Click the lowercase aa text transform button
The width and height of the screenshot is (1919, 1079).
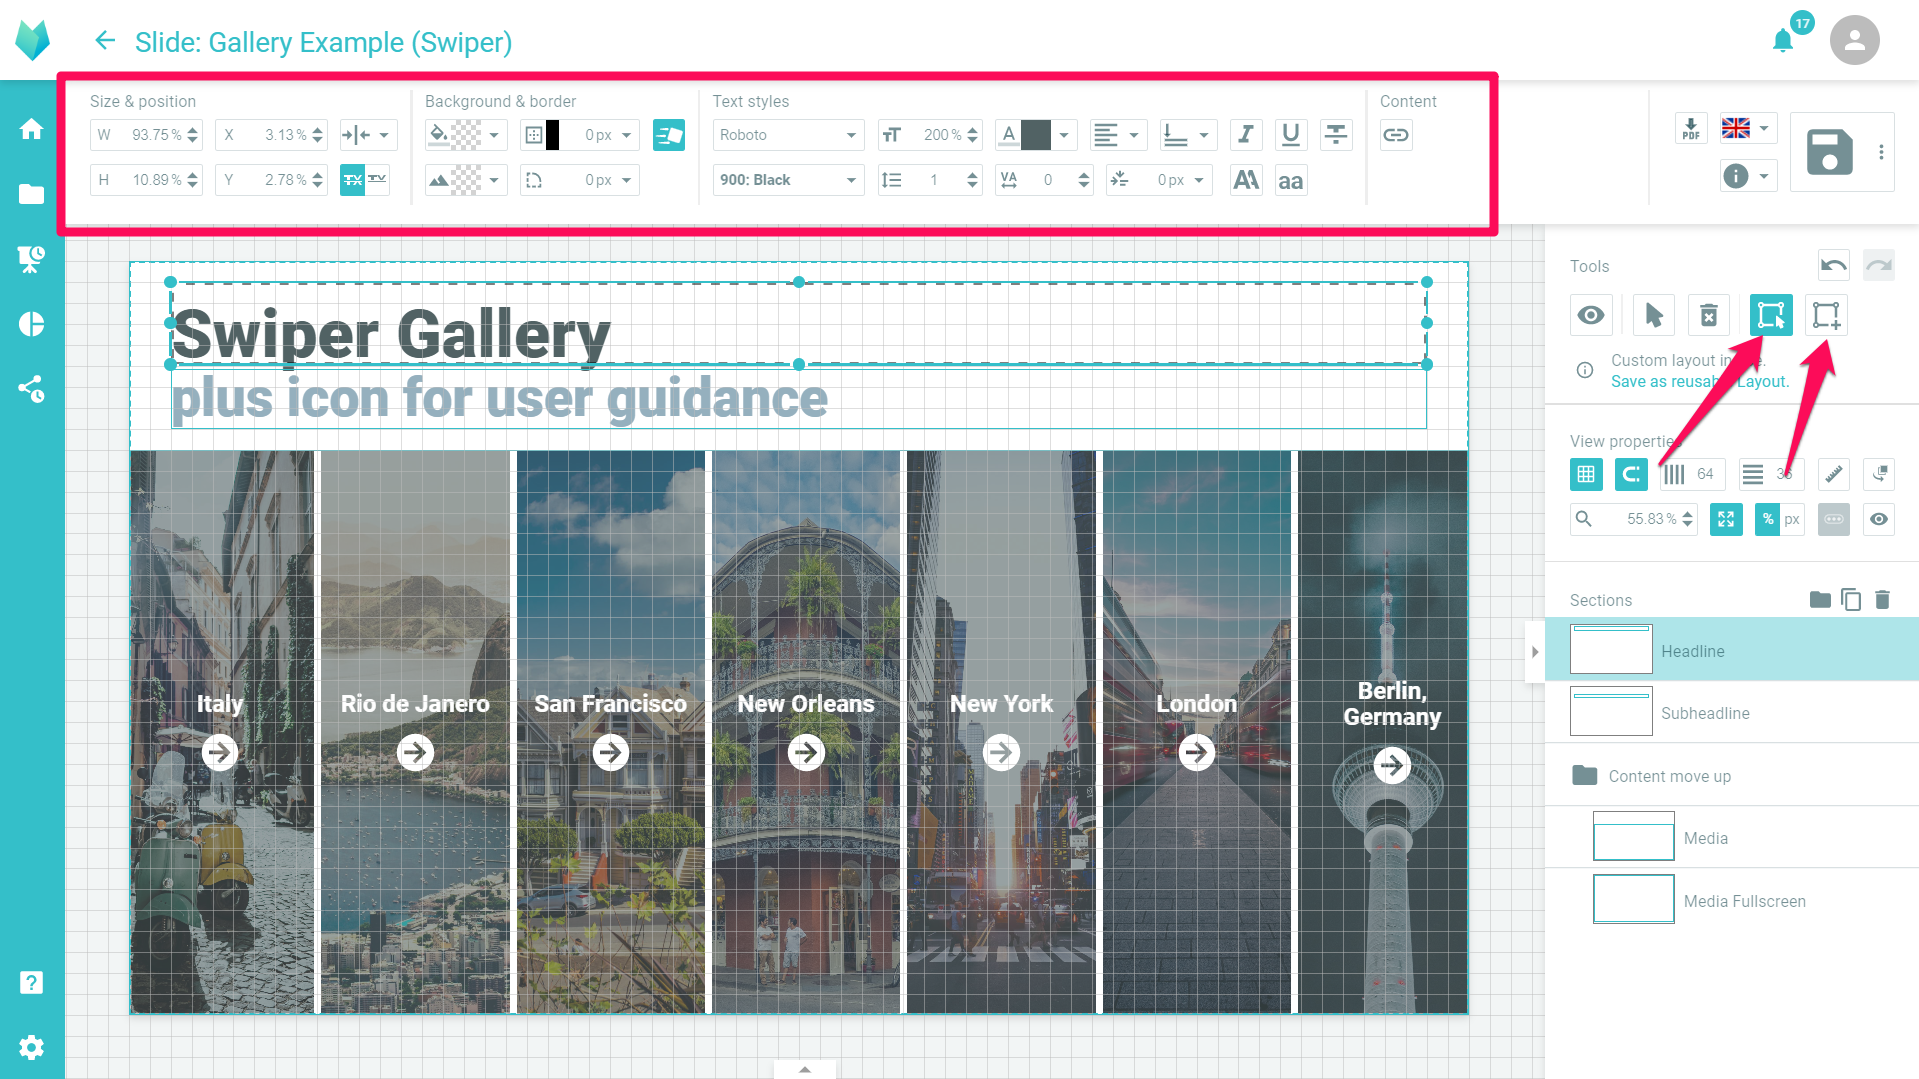click(1291, 180)
